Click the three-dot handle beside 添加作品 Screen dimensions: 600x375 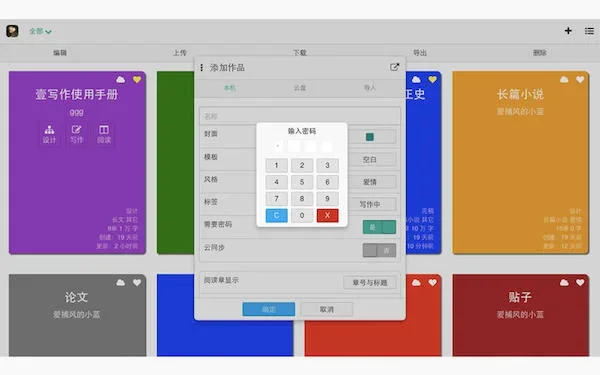tap(202, 68)
